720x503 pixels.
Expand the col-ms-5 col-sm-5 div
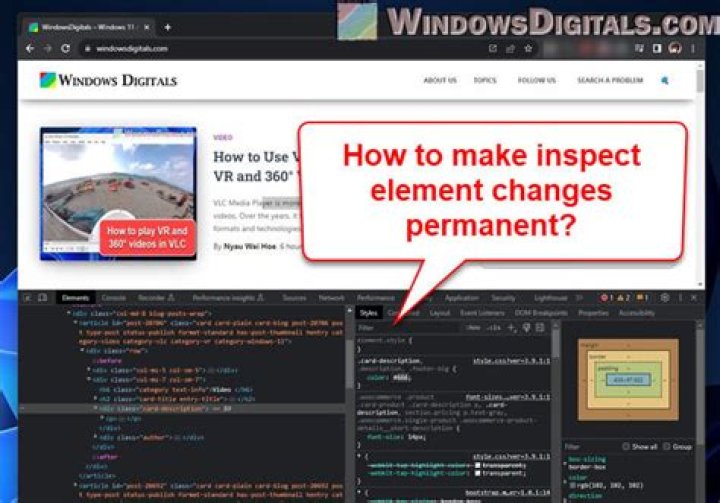point(89,370)
